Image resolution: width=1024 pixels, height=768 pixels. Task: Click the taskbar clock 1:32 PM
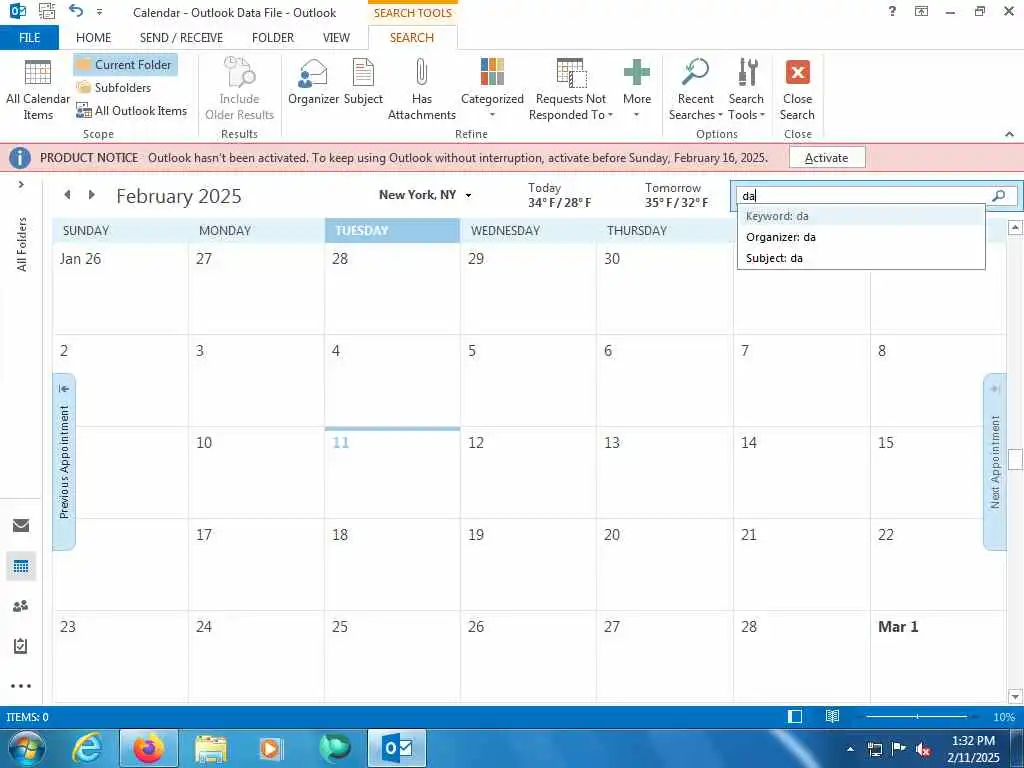pos(973,741)
